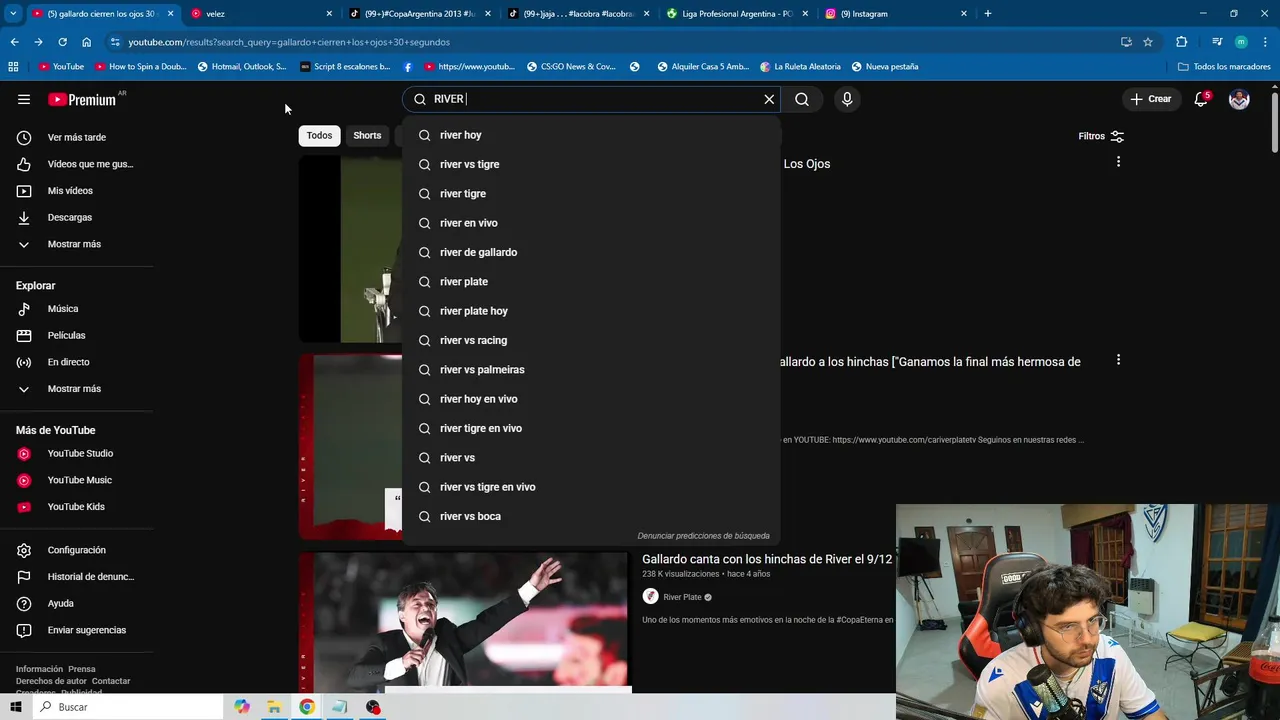Image resolution: width=1280 pixels, height=720 pixels.
Task: Open Enviar sugerencias feedback
Action: click(x=77, y=630)
